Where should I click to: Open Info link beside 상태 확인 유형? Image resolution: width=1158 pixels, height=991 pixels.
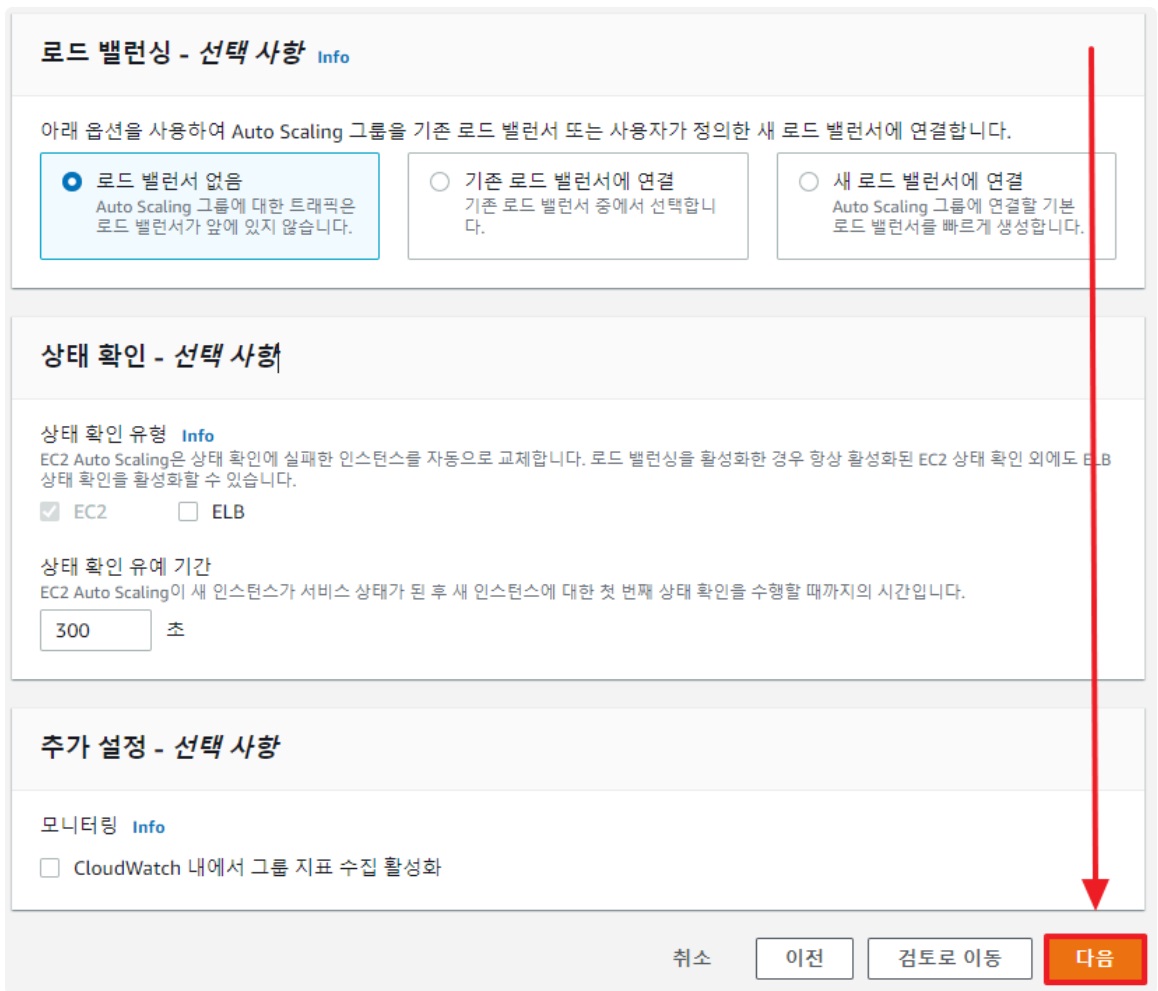coord(197,436)
